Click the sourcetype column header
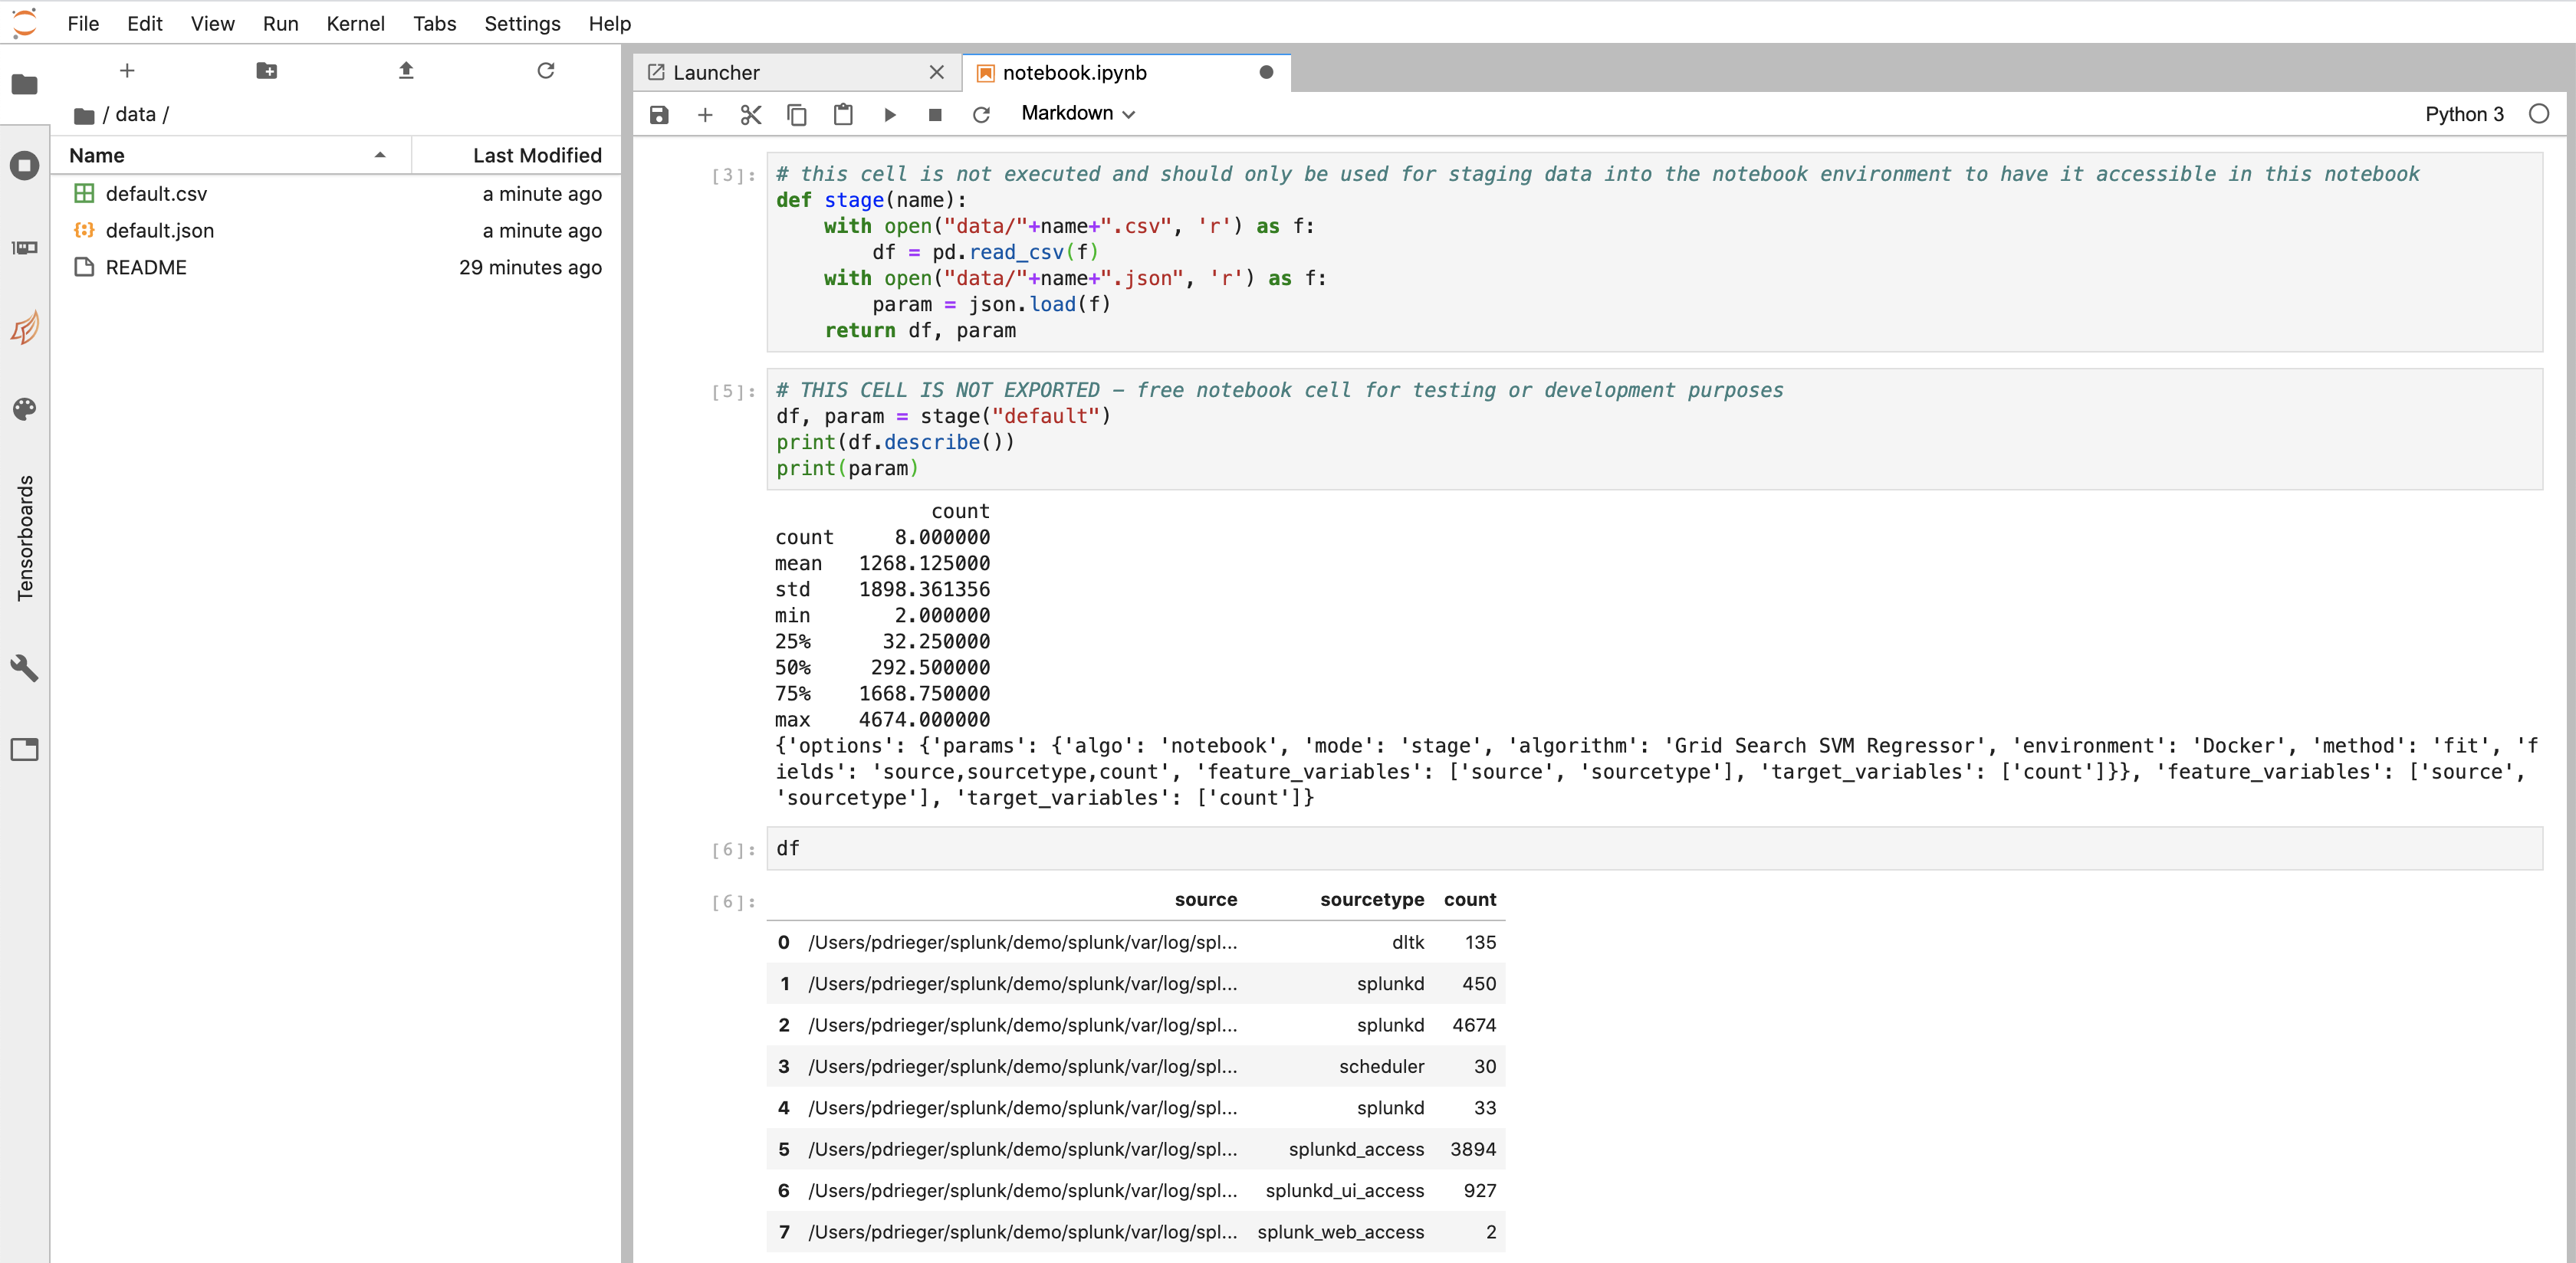This screenshot has height=1263, width=2576. coord(1371,899)
